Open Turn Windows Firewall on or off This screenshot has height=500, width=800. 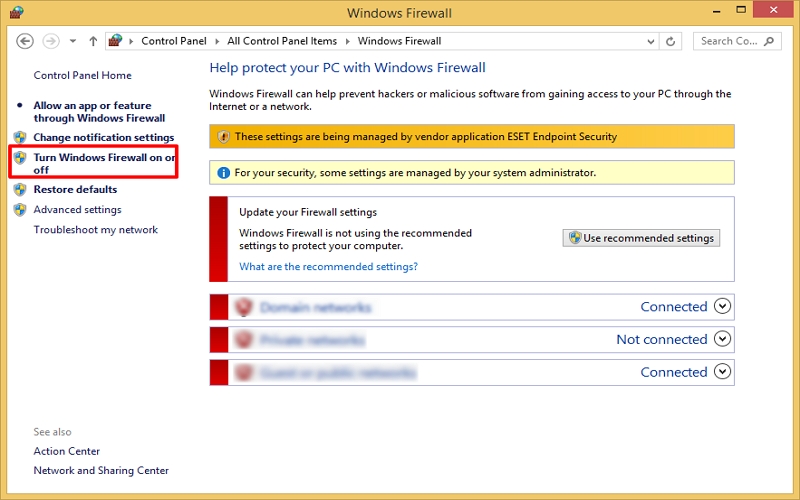pos(104,164)
